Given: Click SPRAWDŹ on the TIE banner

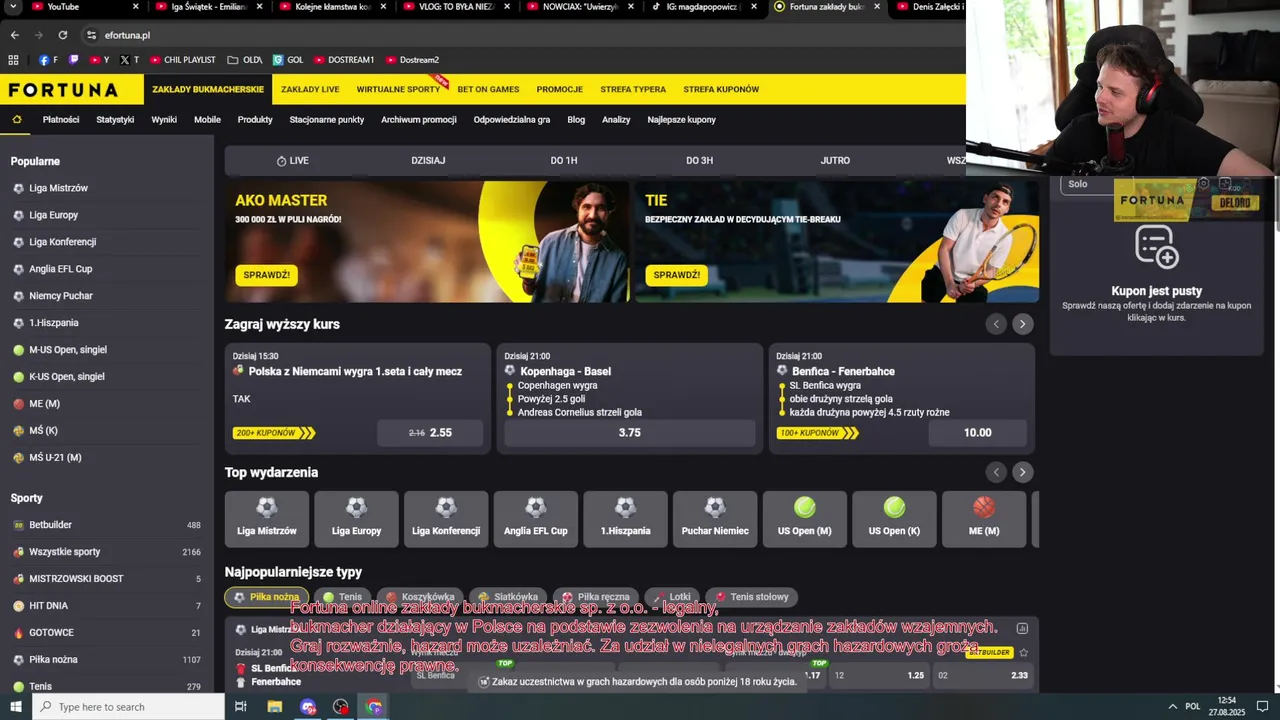Looking at the screenshot, I should tap(676, 275).
